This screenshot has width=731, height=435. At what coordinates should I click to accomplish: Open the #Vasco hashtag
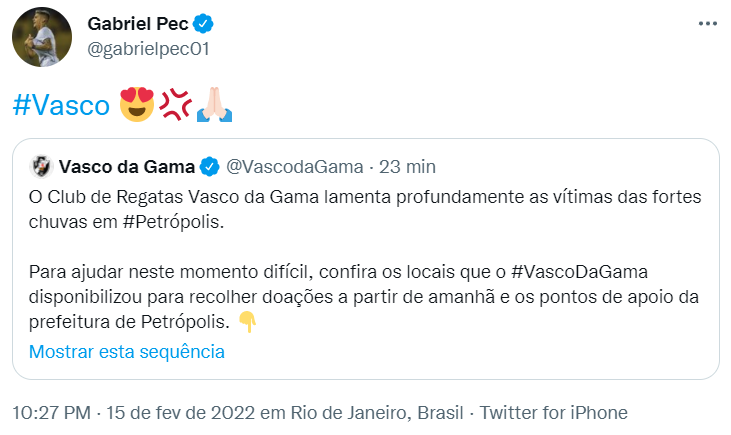point(61,104)
